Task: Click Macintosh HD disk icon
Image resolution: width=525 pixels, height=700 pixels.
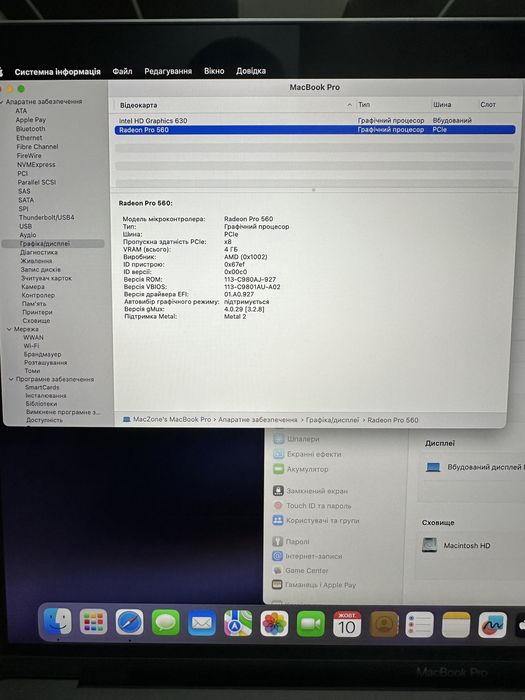Action: [429, 545]
